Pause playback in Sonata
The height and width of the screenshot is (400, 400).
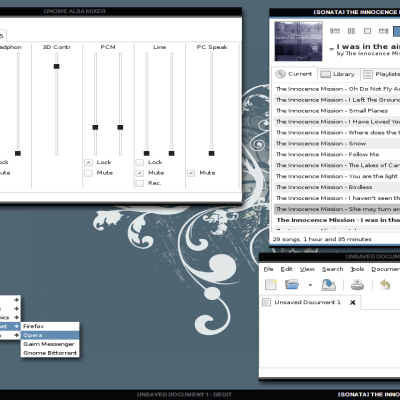click(x=351, y=31)
